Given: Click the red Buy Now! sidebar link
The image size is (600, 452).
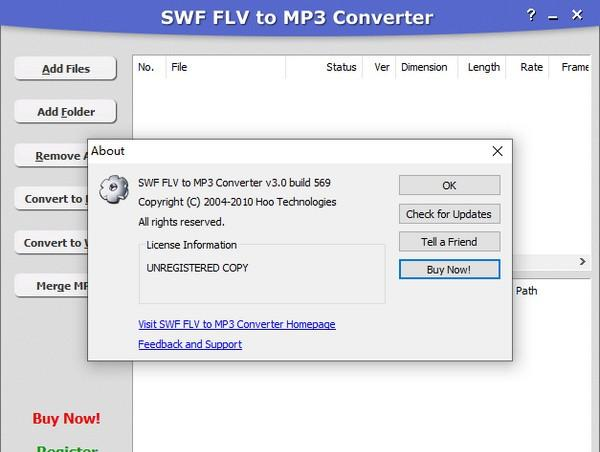Looking at the screenshot, I should point(66,418).
